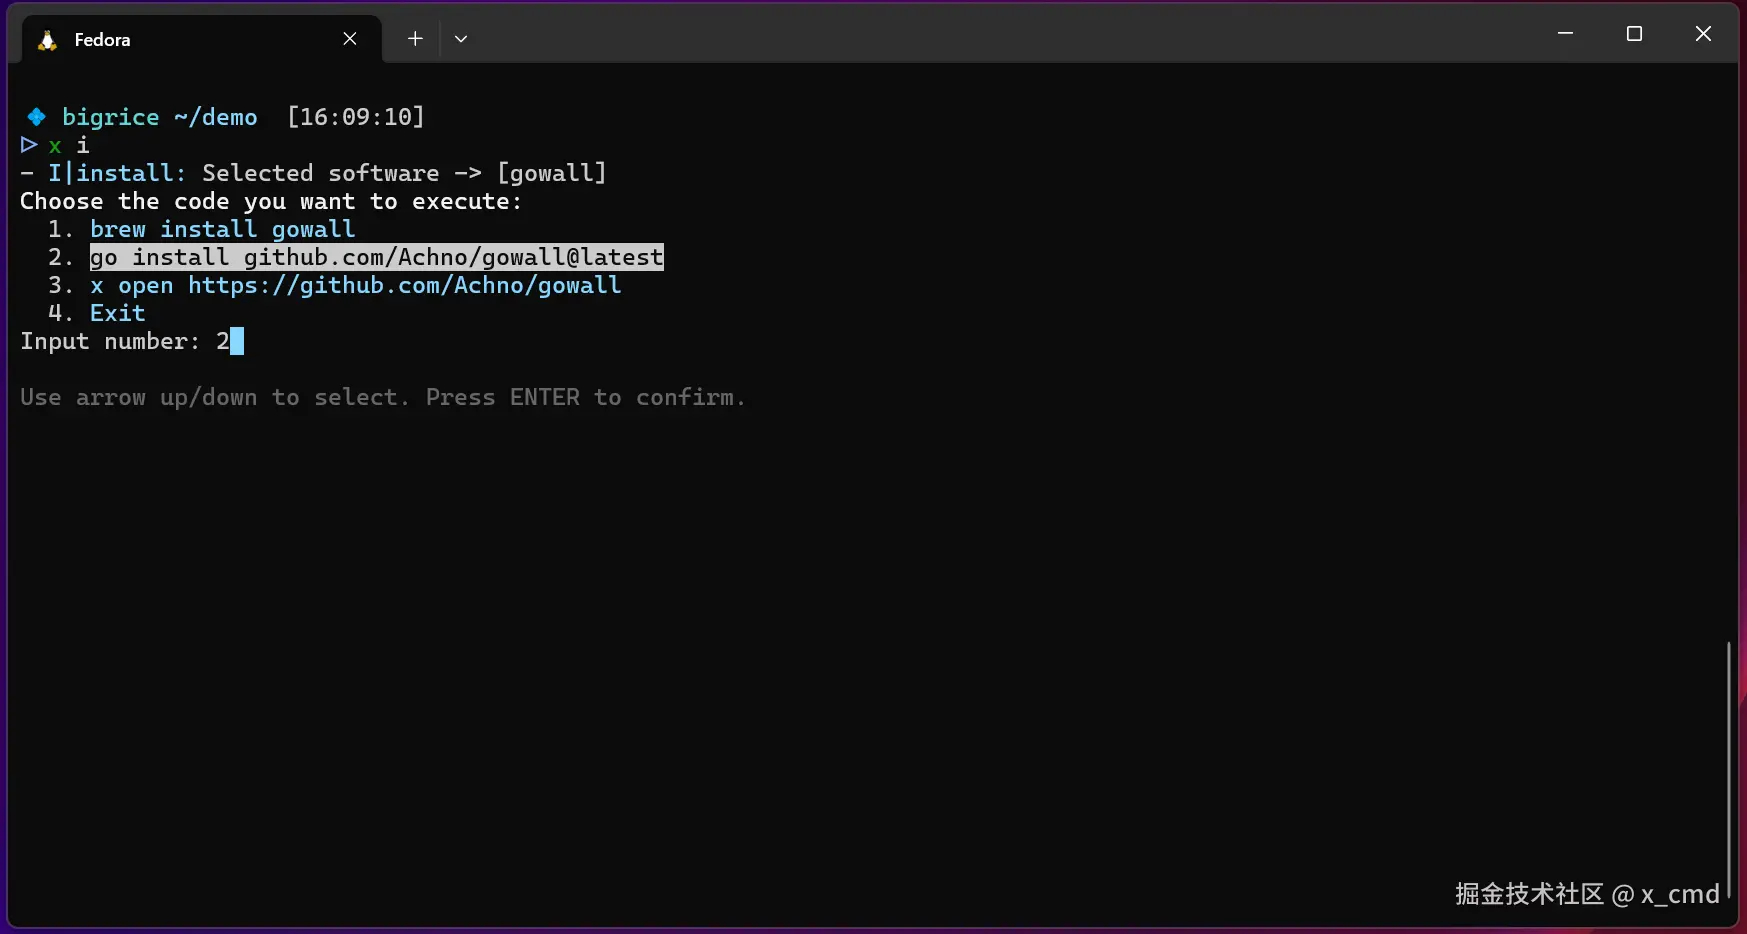This screenshot has width=1747, height=934.
Task: Maximize the terminal window
Action: click(x=1635, y=34)
